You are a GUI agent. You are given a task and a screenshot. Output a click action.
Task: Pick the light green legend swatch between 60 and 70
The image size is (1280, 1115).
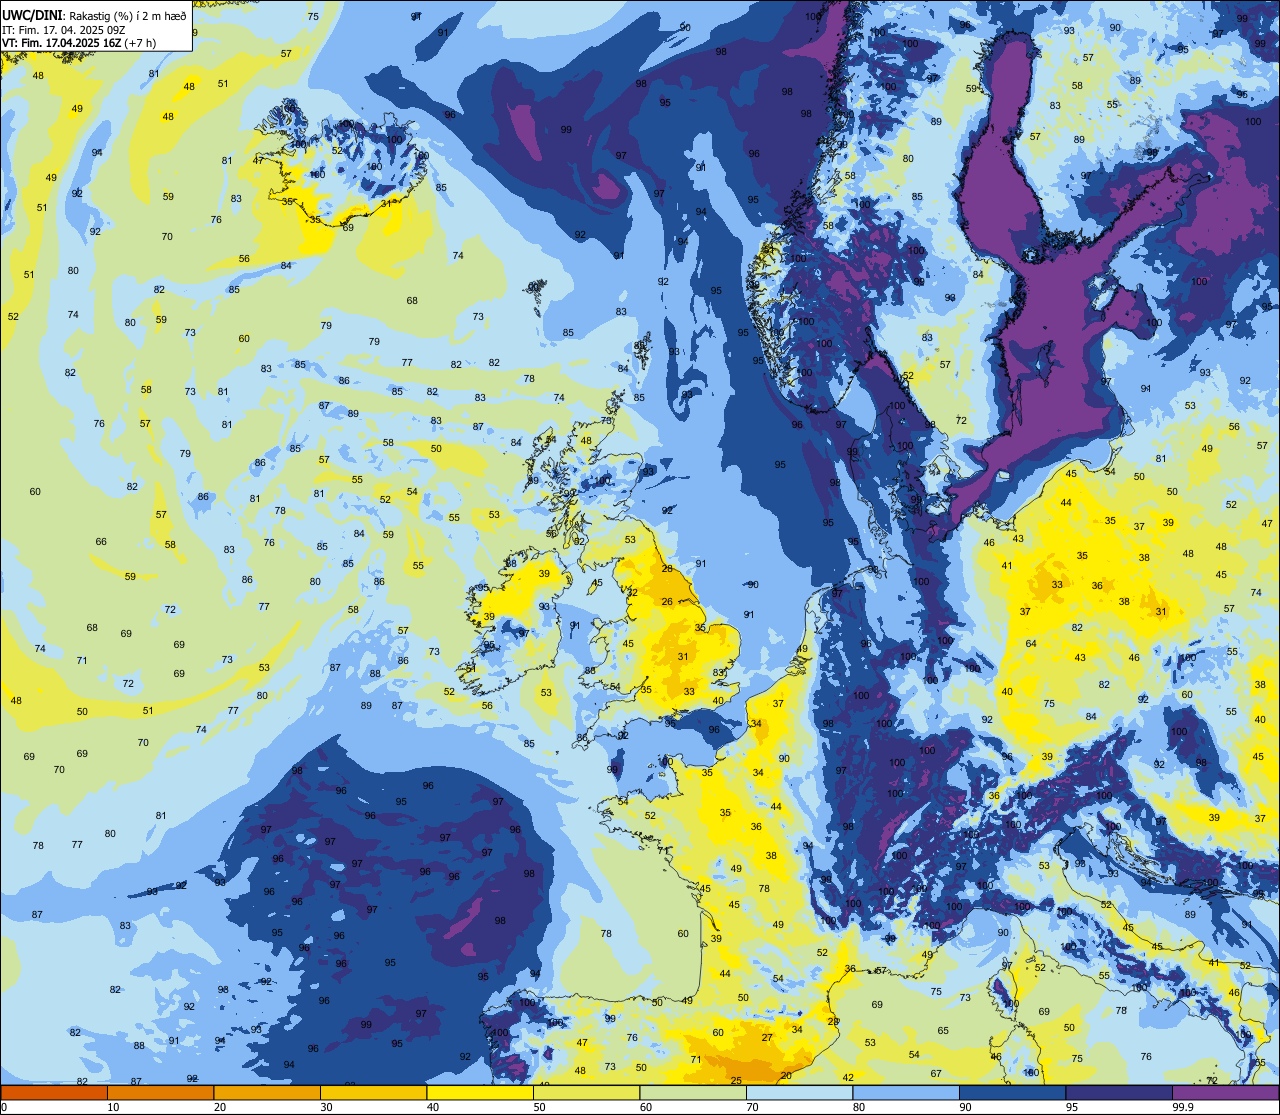(x=693, y=1092)
